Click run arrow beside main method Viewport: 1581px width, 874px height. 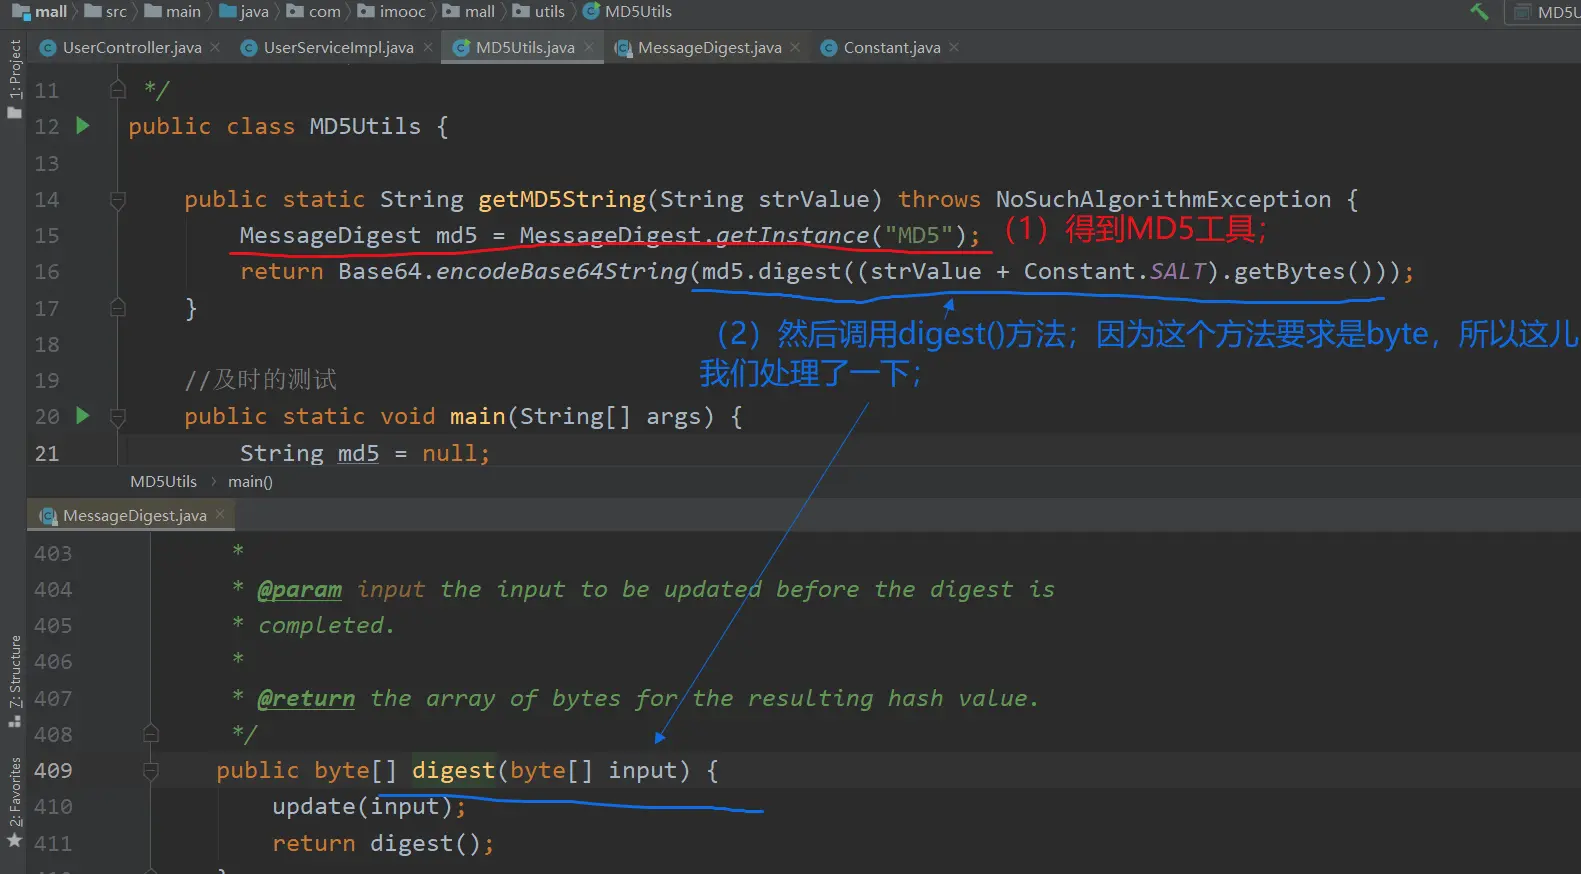pyautogui.click(x=83, y=416)
